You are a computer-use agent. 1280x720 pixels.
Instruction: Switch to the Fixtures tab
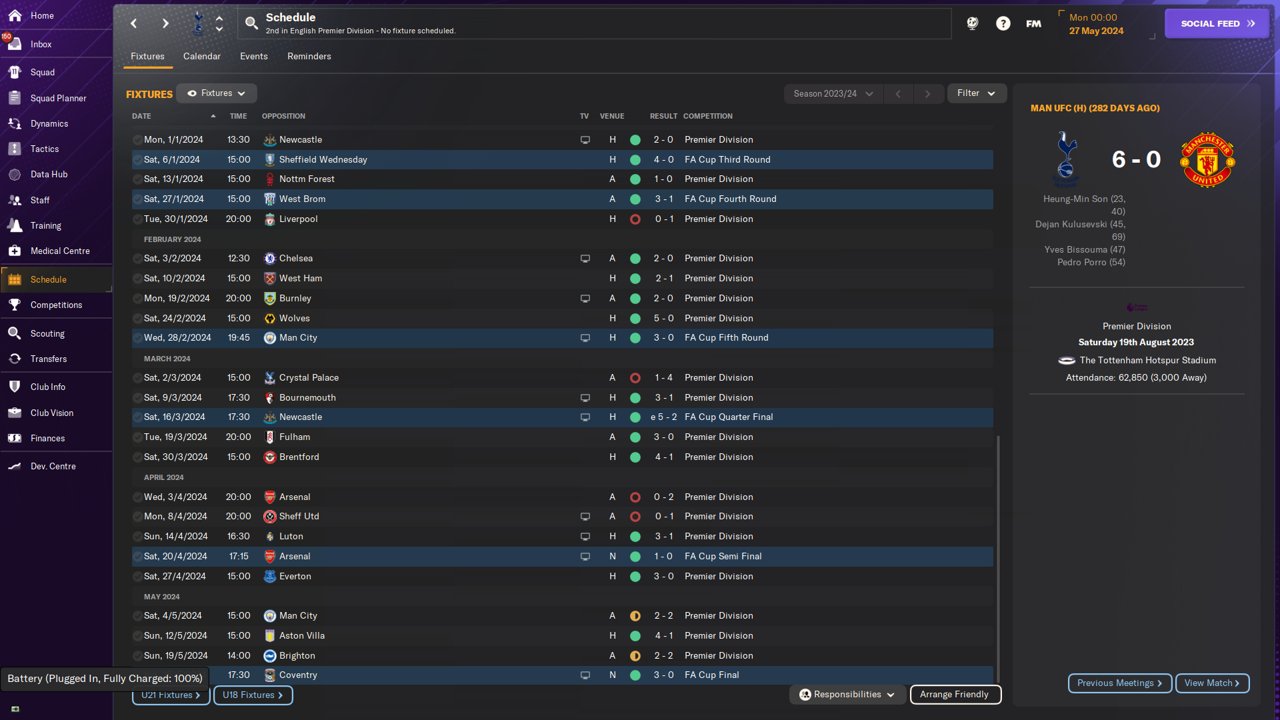(147, 57)
